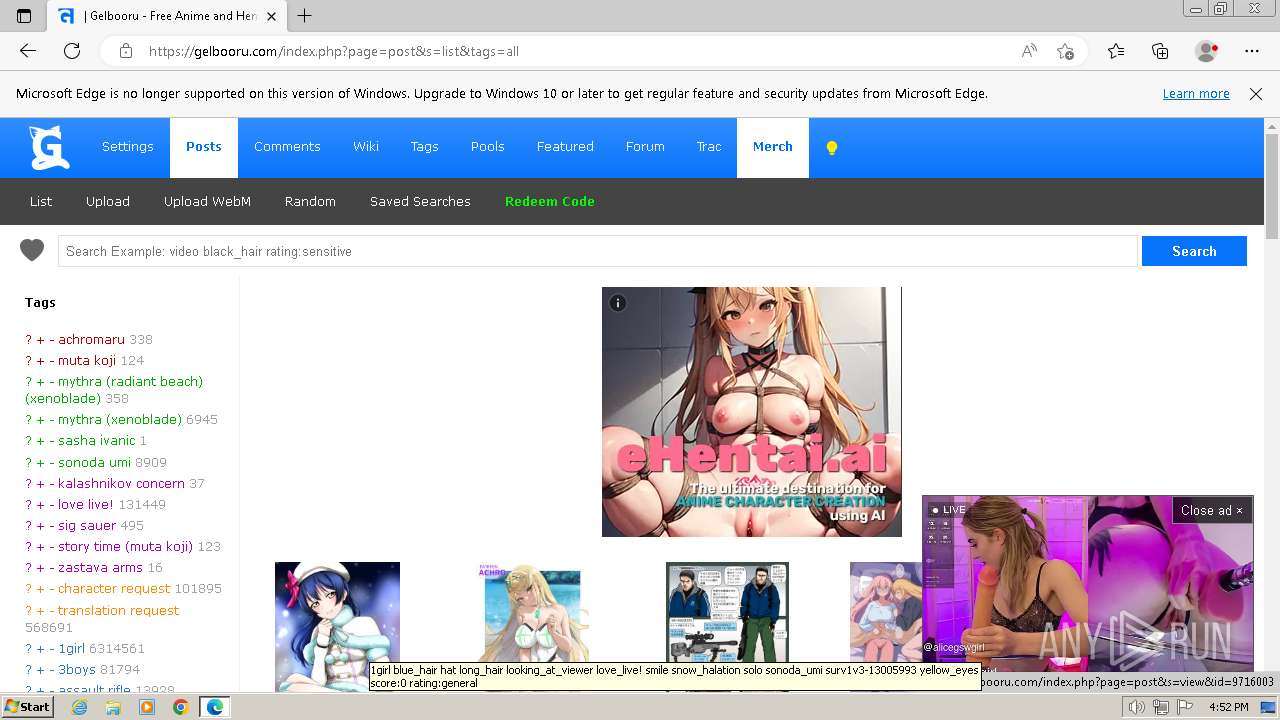This screenshot has height=720, width=1280.
Task: Open a new tab with plus icon
Action: [305, 16]
